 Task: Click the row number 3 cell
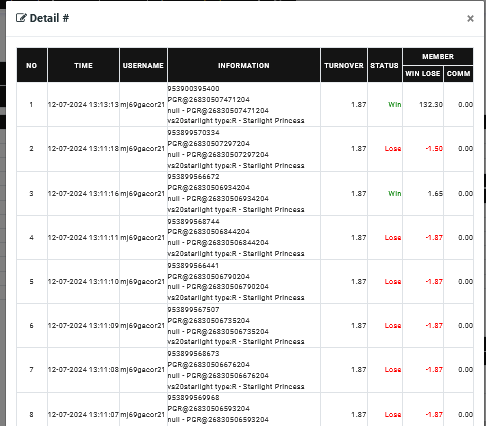click(x=31, y=193)
